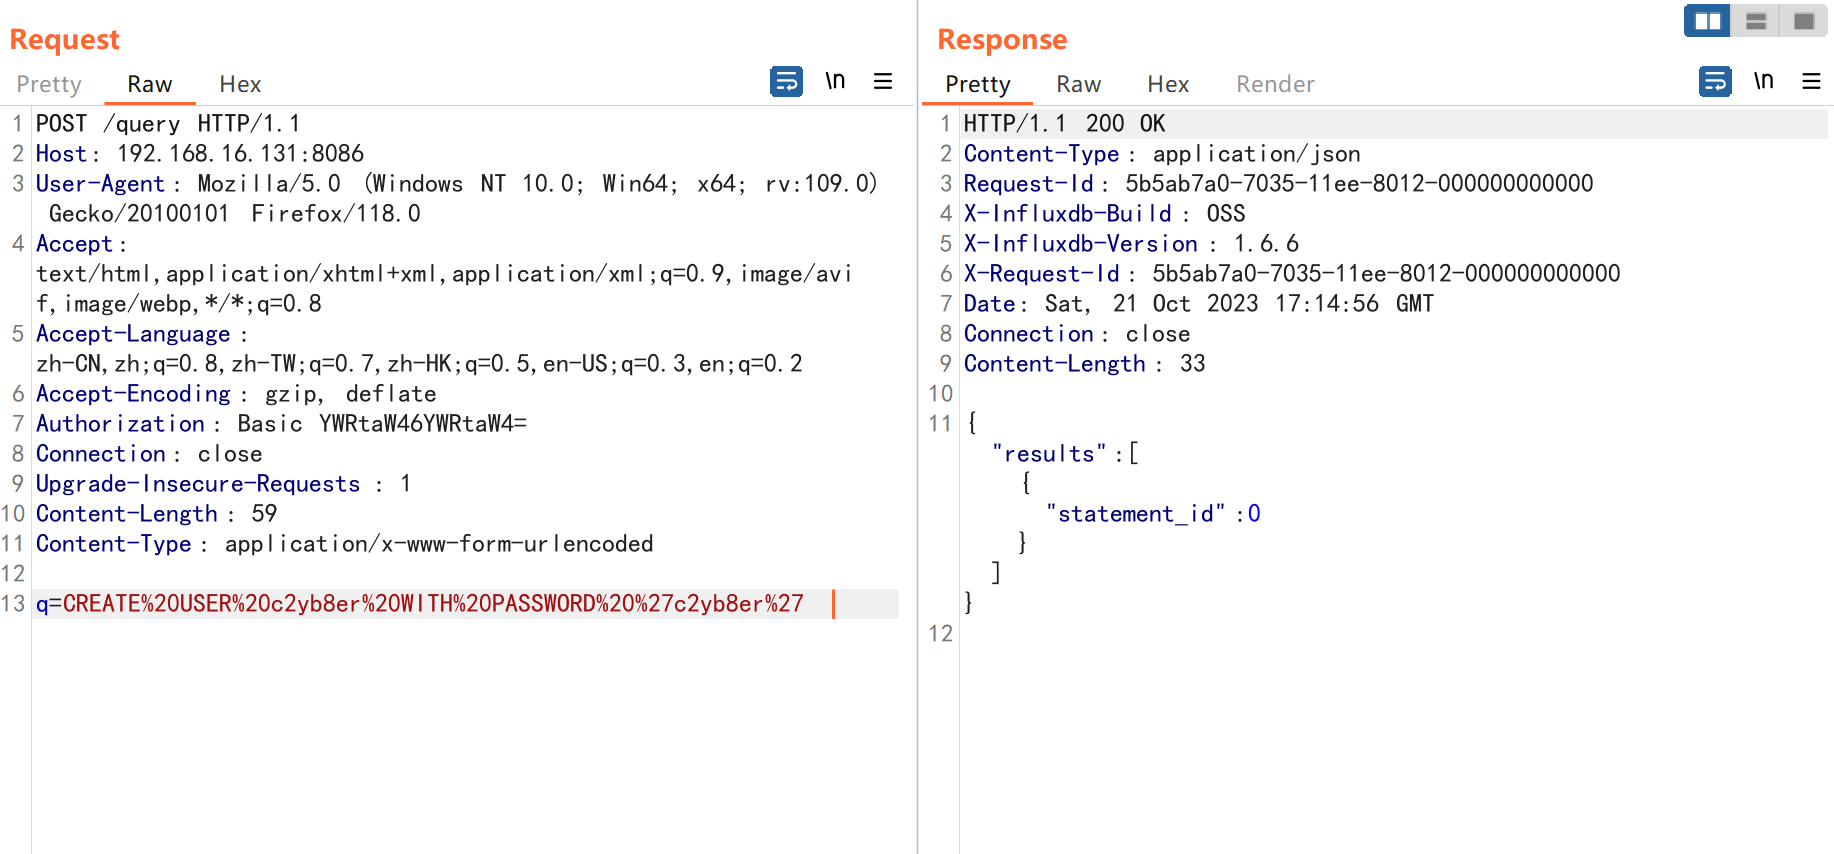Screen dimensions: 1834x854
Task: Click the "results" JSON key
Action: (x=1049, y=454)
